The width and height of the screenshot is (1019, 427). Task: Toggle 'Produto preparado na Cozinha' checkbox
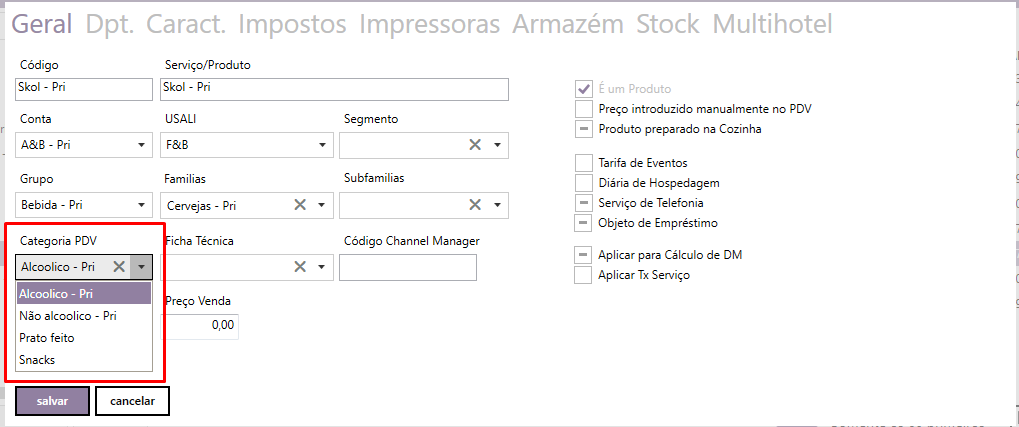(584, 128)
